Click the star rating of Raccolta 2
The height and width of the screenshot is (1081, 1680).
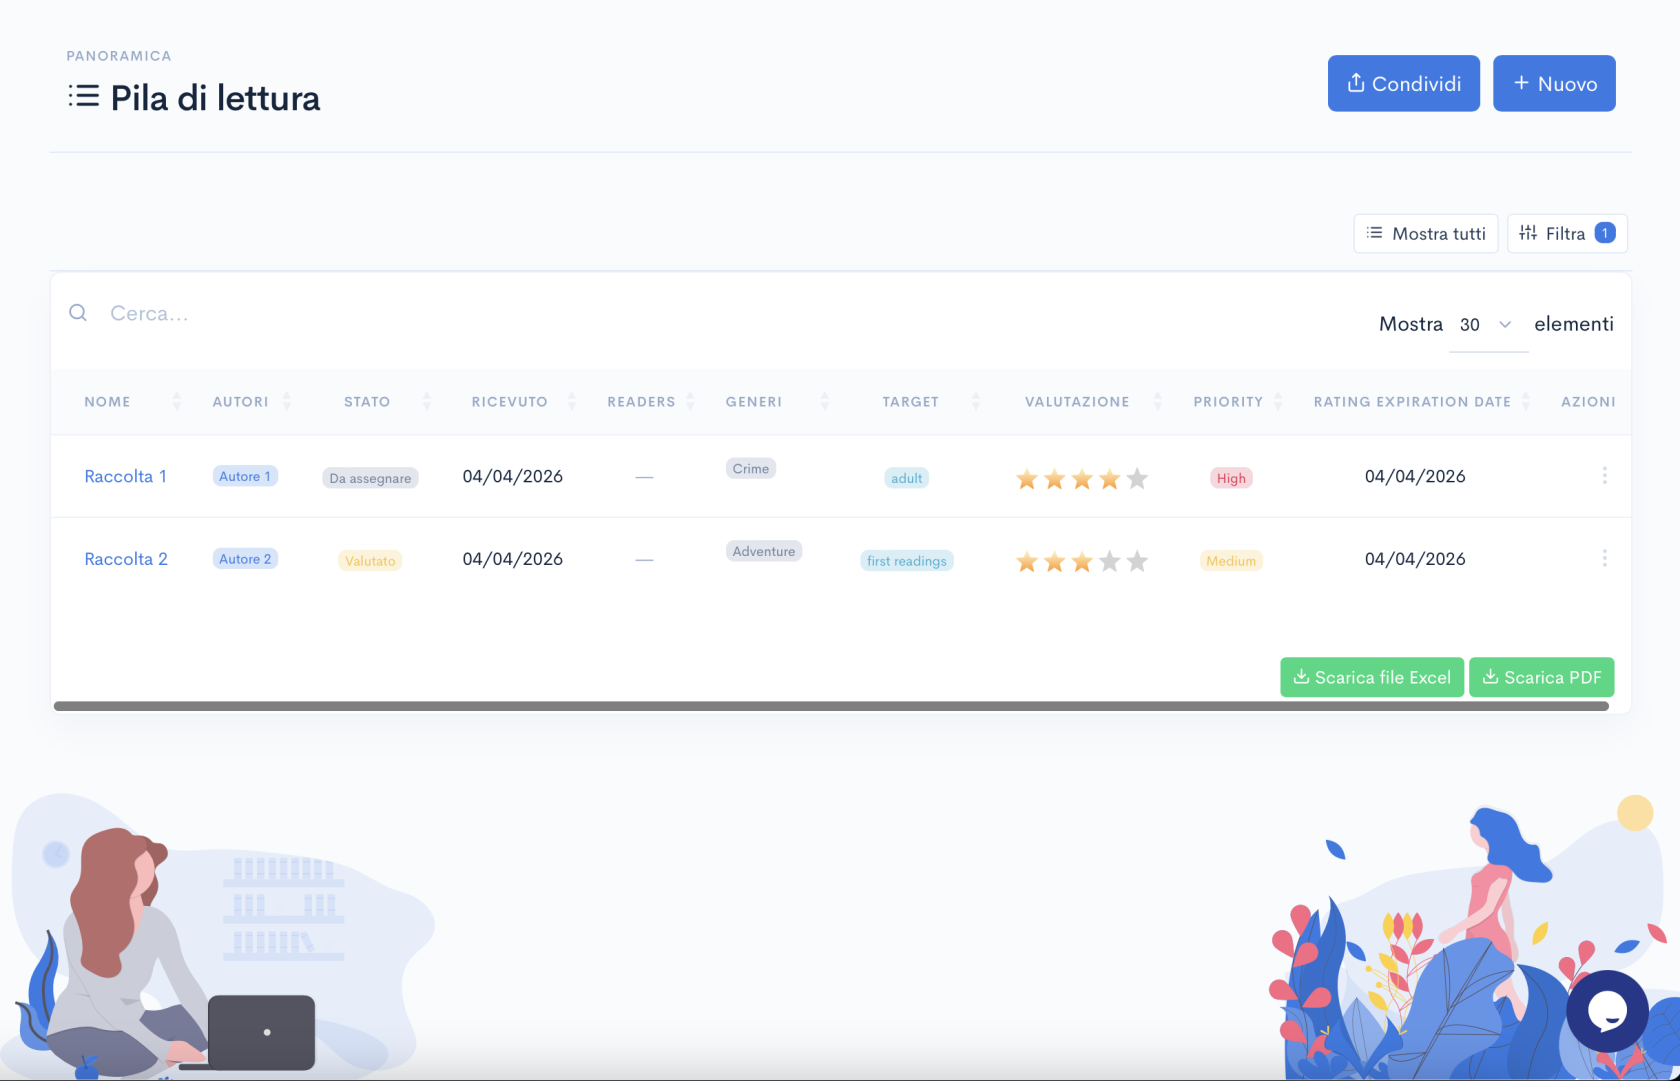[1082, 562]
